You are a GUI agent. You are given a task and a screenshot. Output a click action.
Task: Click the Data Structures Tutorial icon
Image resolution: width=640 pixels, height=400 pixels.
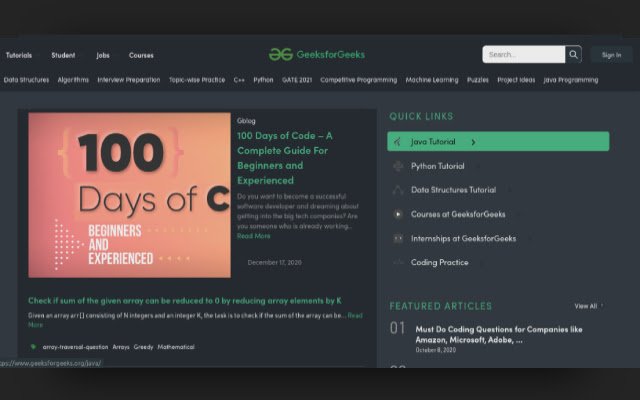398,190
